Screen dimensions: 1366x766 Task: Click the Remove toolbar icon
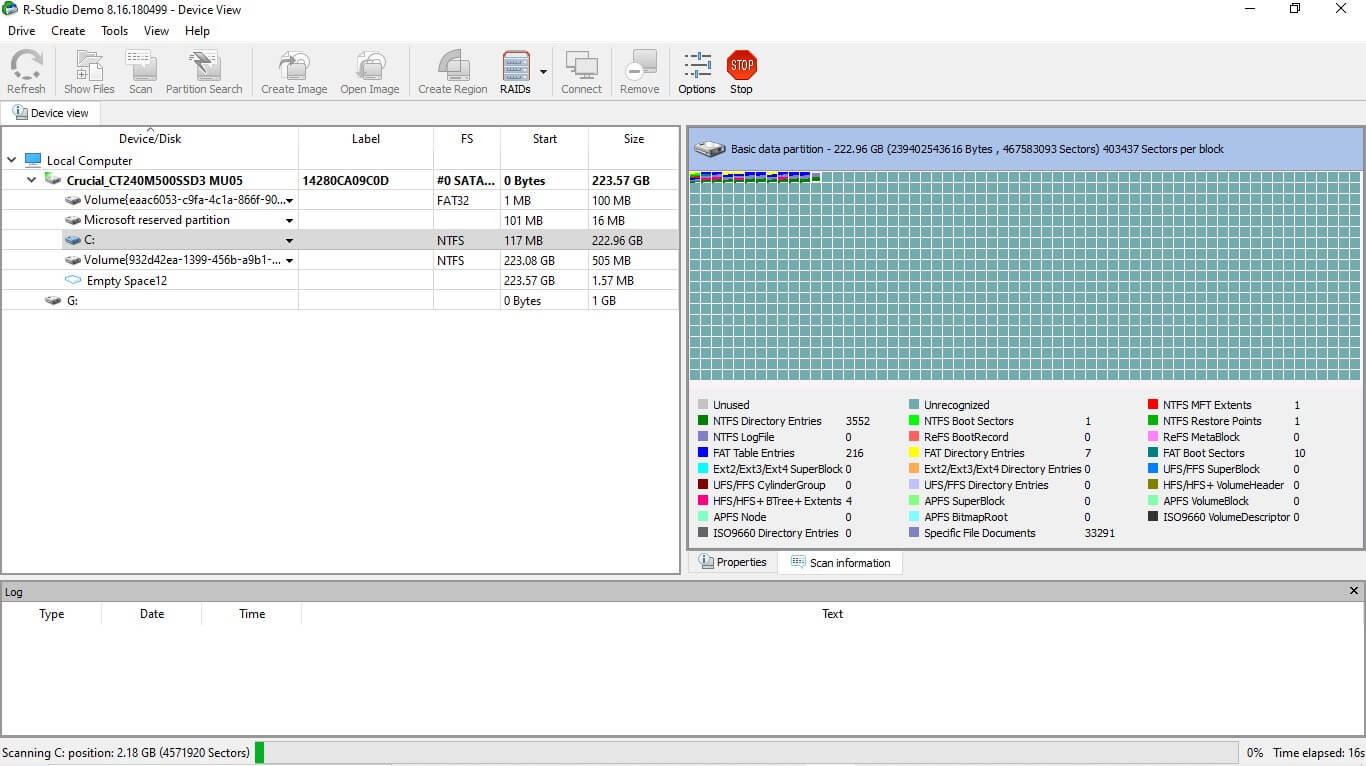[x=640, y=65]
